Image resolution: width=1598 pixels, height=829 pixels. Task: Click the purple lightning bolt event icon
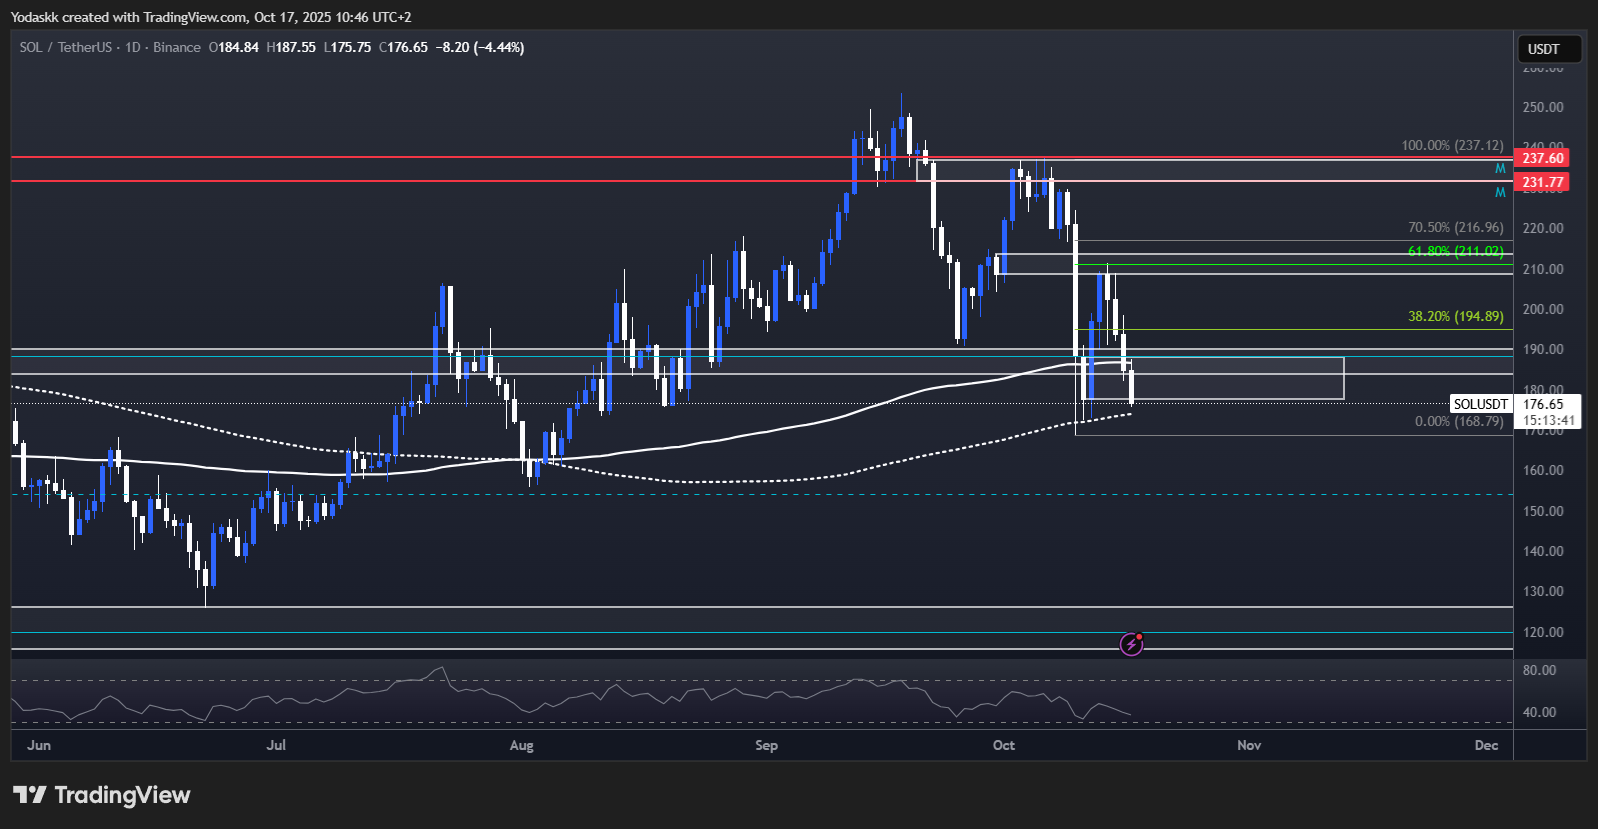(1131, 644)
